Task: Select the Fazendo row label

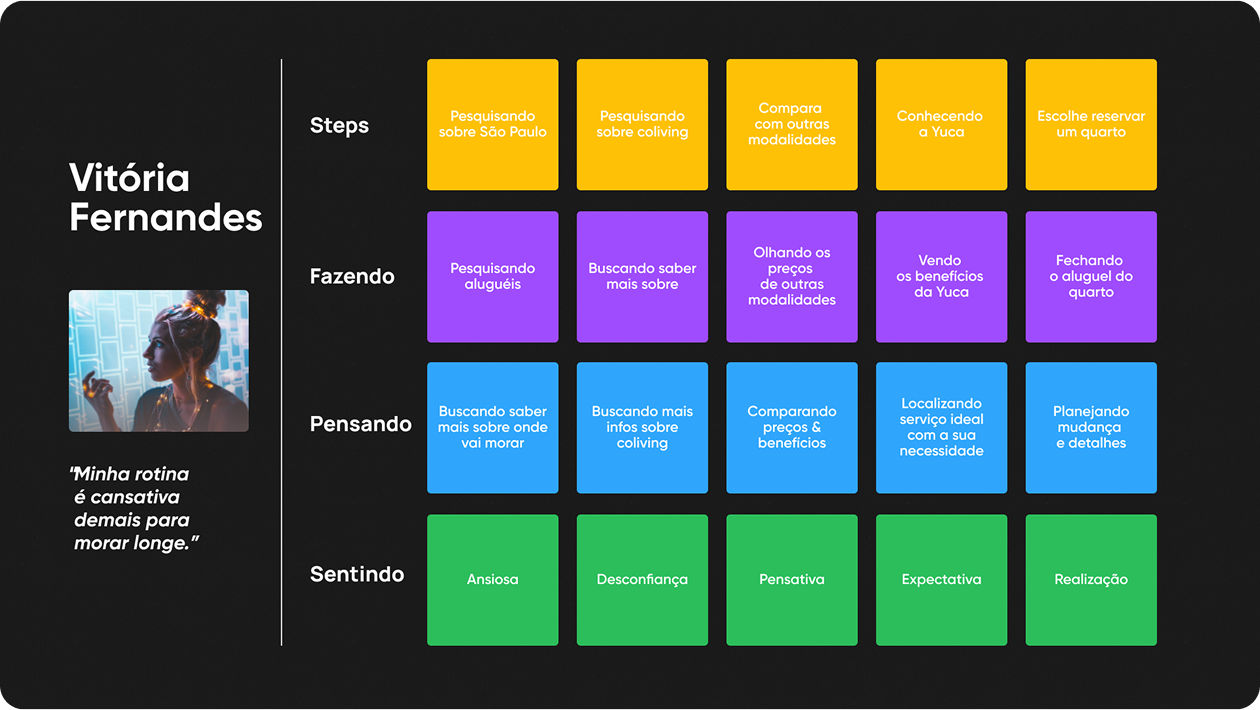Action: pyautogui.click(x=352, y=276)
